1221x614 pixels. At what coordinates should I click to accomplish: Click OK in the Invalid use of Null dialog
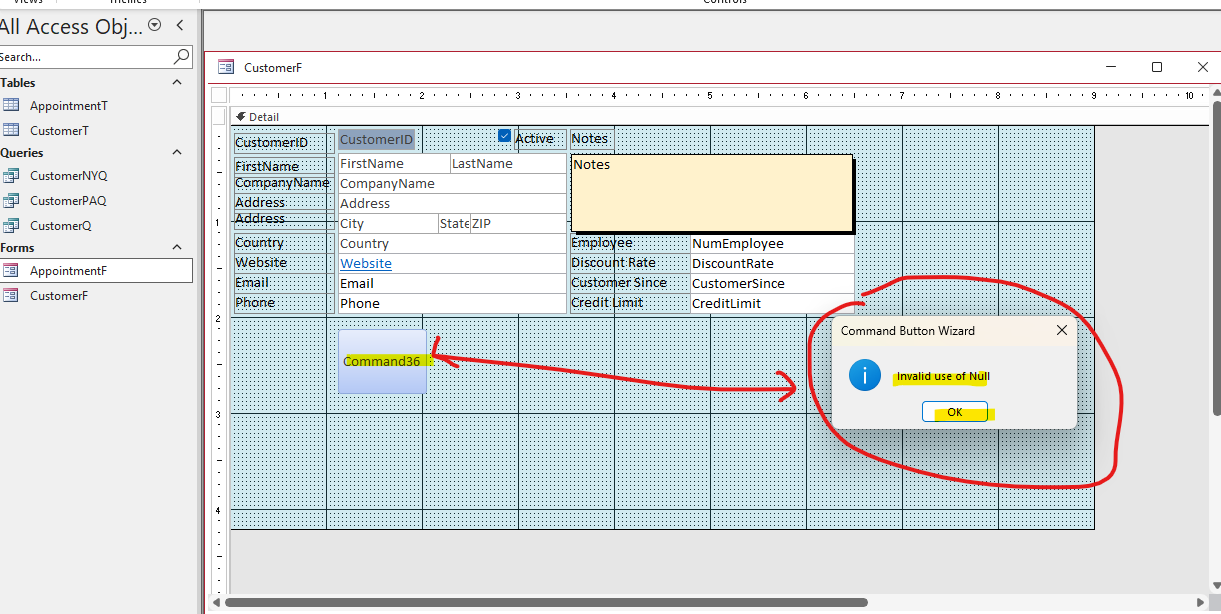[x=954, y=412]
